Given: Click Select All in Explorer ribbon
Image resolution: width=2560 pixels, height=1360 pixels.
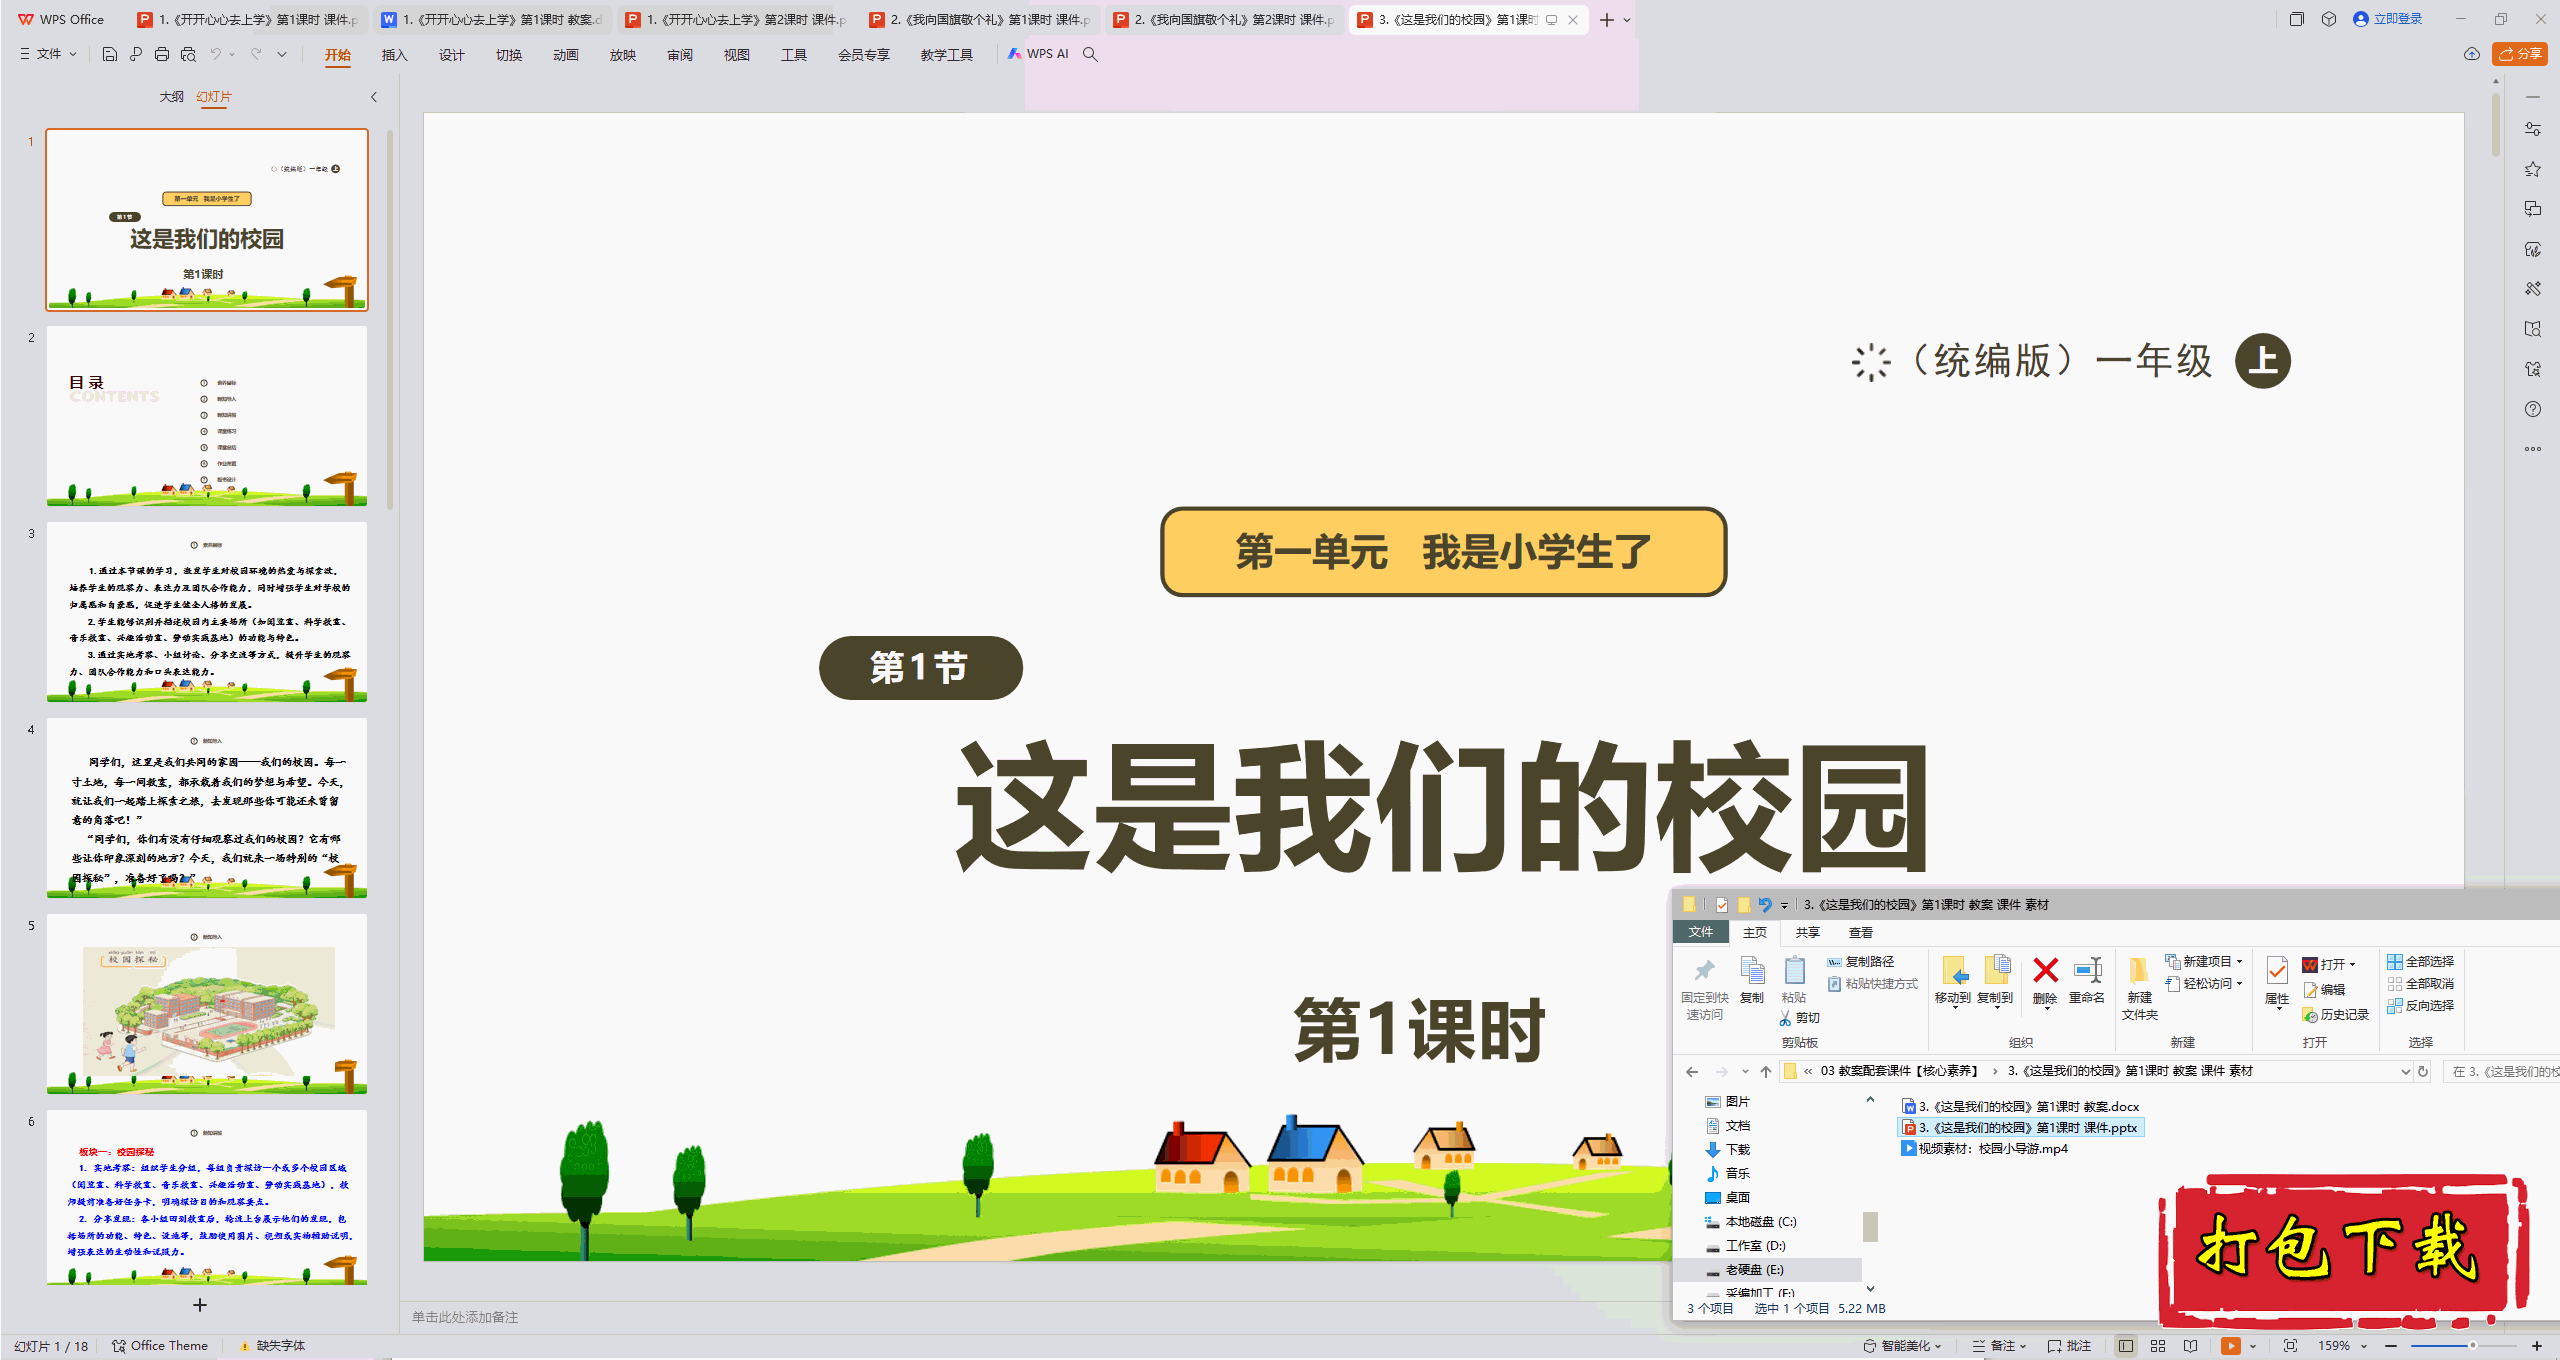Looking at the screenshot, I should [2421, 962].
